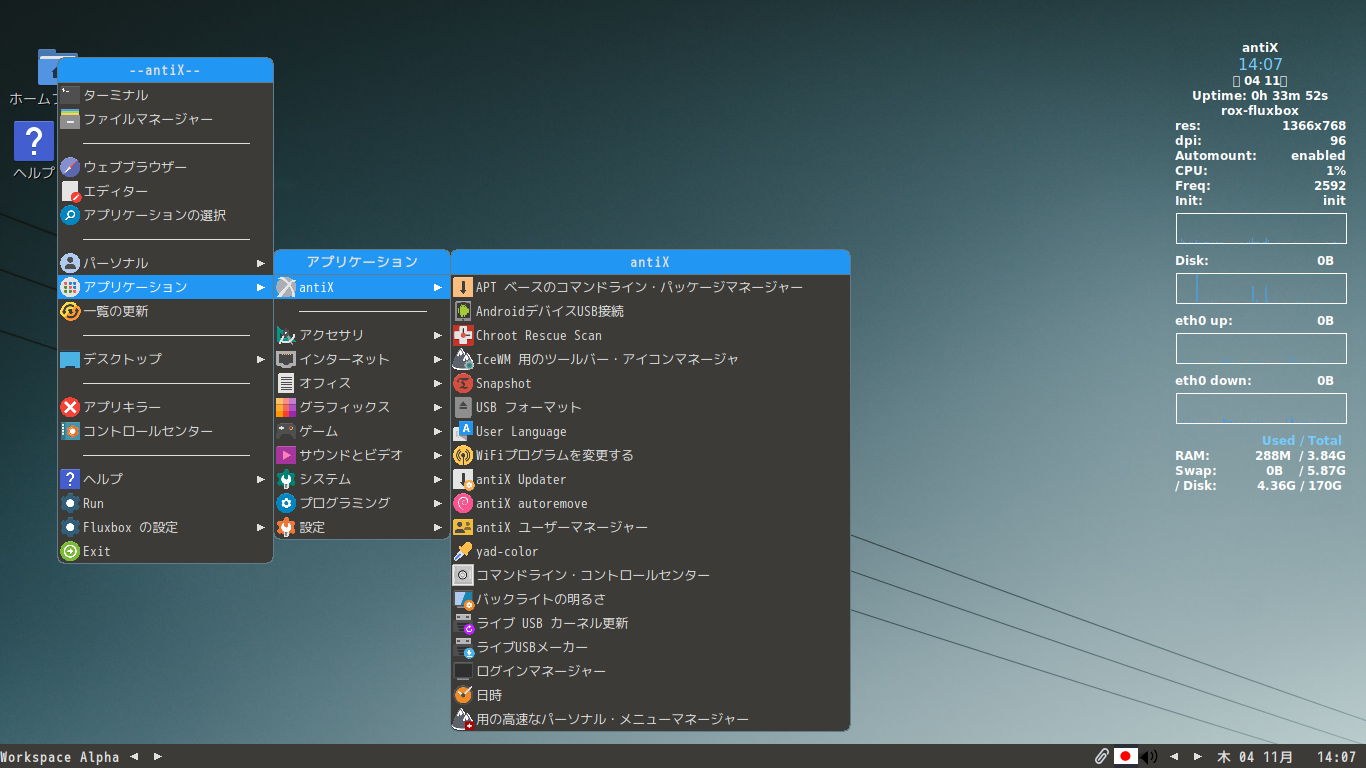Click the terminal icon beside ターミナル
The width and height of the screenshot is (1366, 768).
coord(70,95)
